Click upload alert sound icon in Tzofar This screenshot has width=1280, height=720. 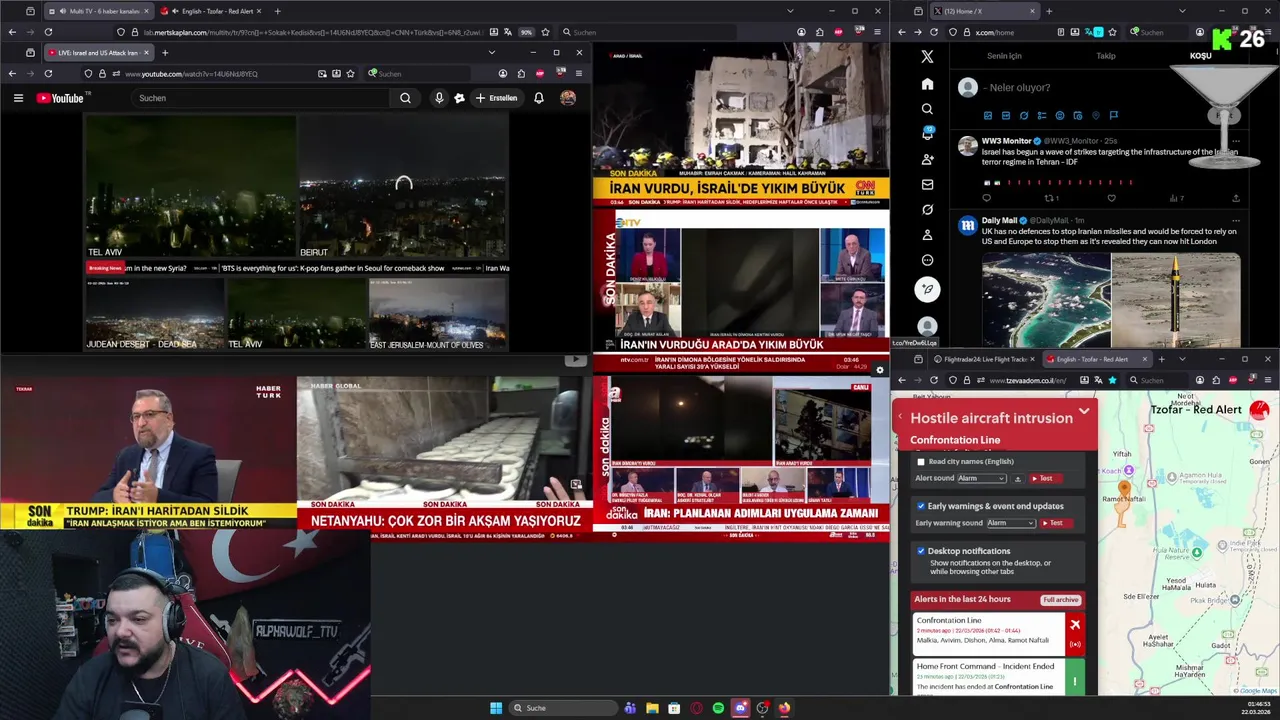[1018, 479]
